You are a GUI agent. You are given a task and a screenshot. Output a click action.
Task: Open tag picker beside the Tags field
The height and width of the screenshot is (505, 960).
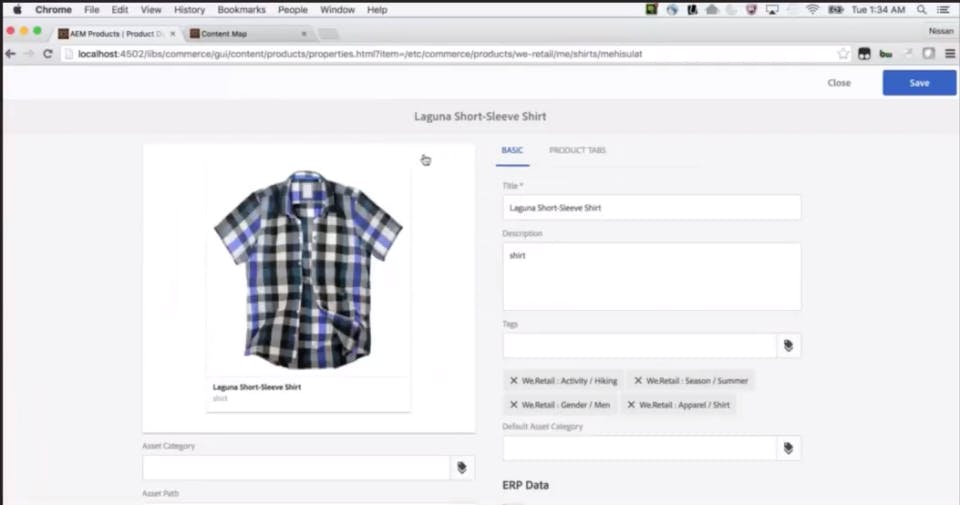point(789,346)
